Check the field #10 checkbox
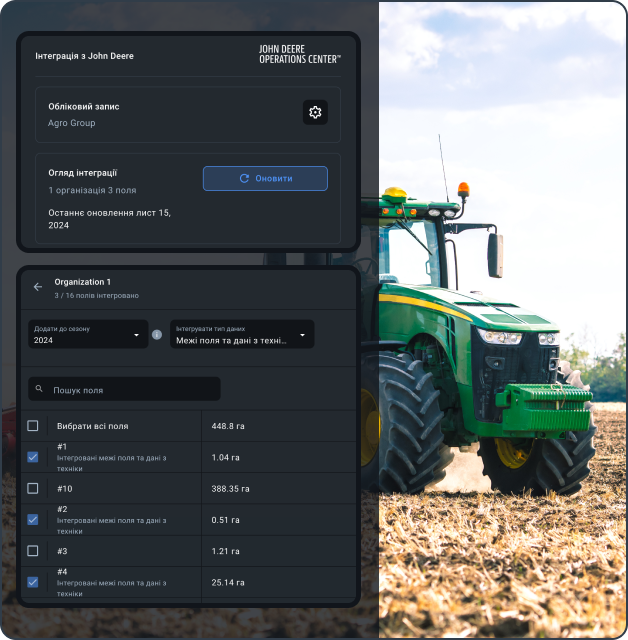Viewport: 628px width, 640px height. click(33, 489)
